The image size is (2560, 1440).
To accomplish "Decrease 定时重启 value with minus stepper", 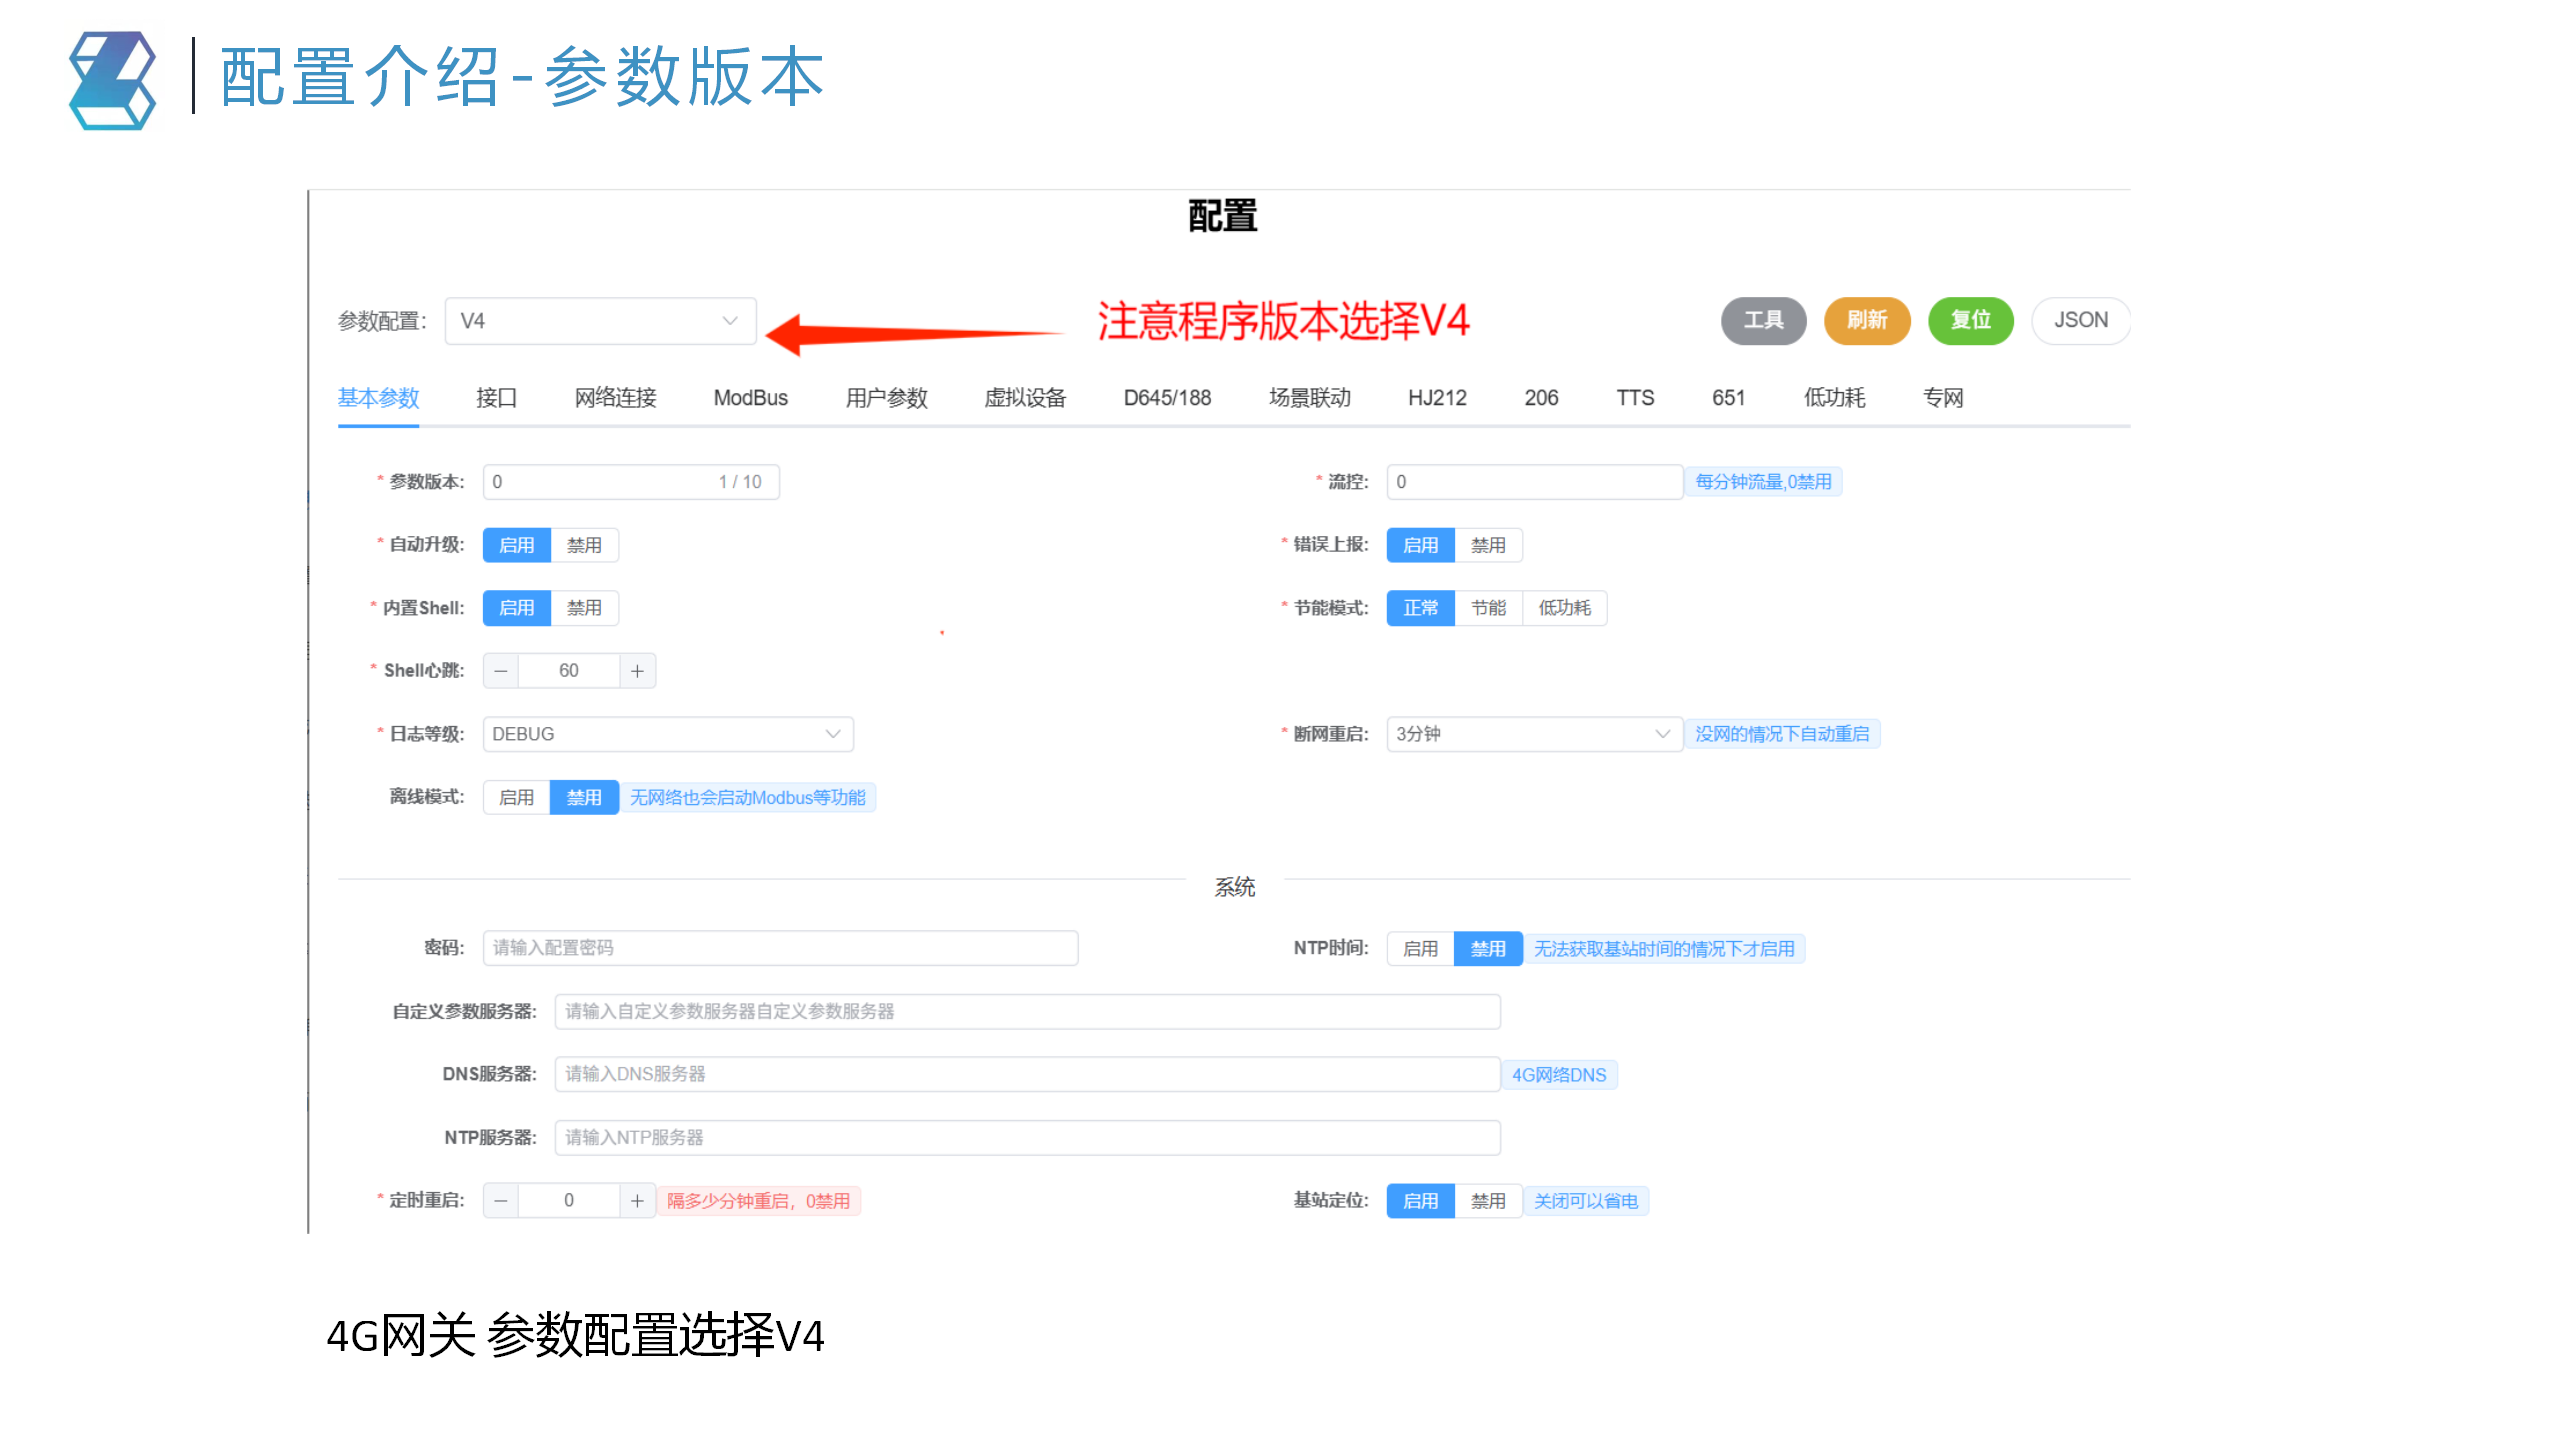I will tap(500, 1200).
